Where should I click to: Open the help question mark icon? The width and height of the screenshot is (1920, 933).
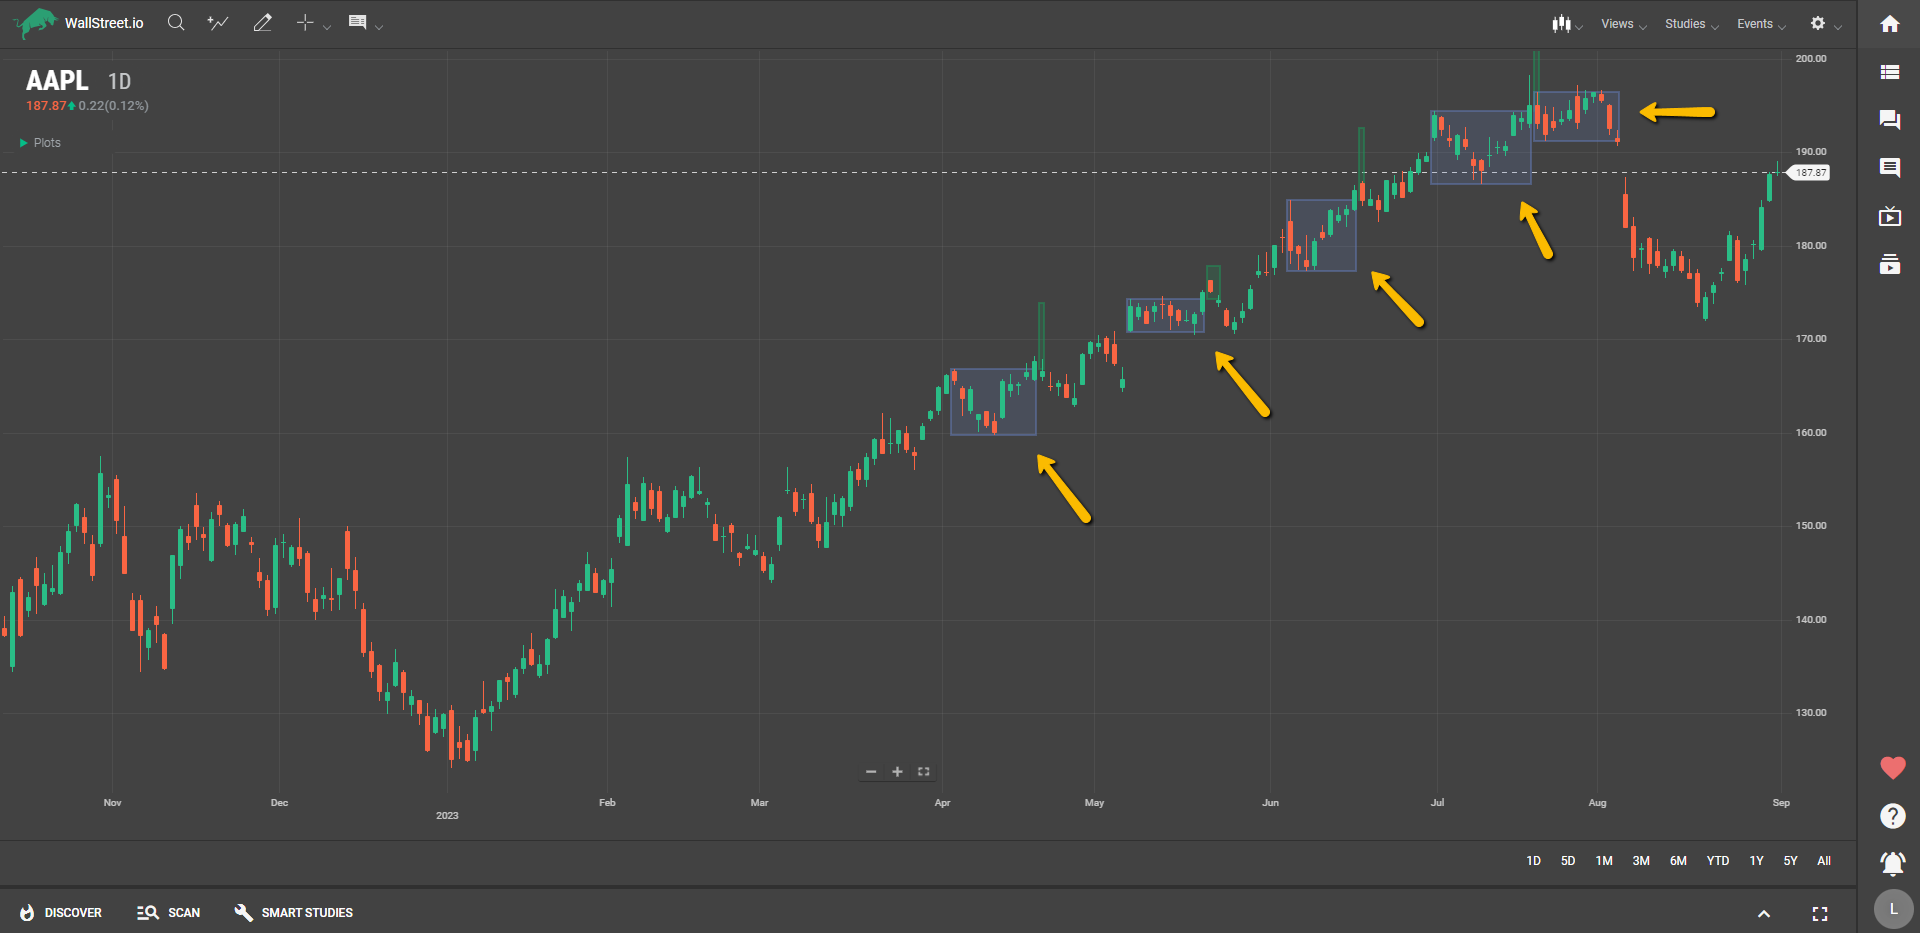click(x=1892, y=816)
